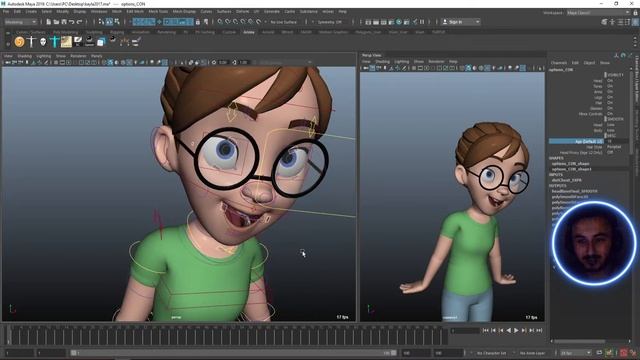Click the lock selection padlock icon
640x360 pixels.
[198, 22]
